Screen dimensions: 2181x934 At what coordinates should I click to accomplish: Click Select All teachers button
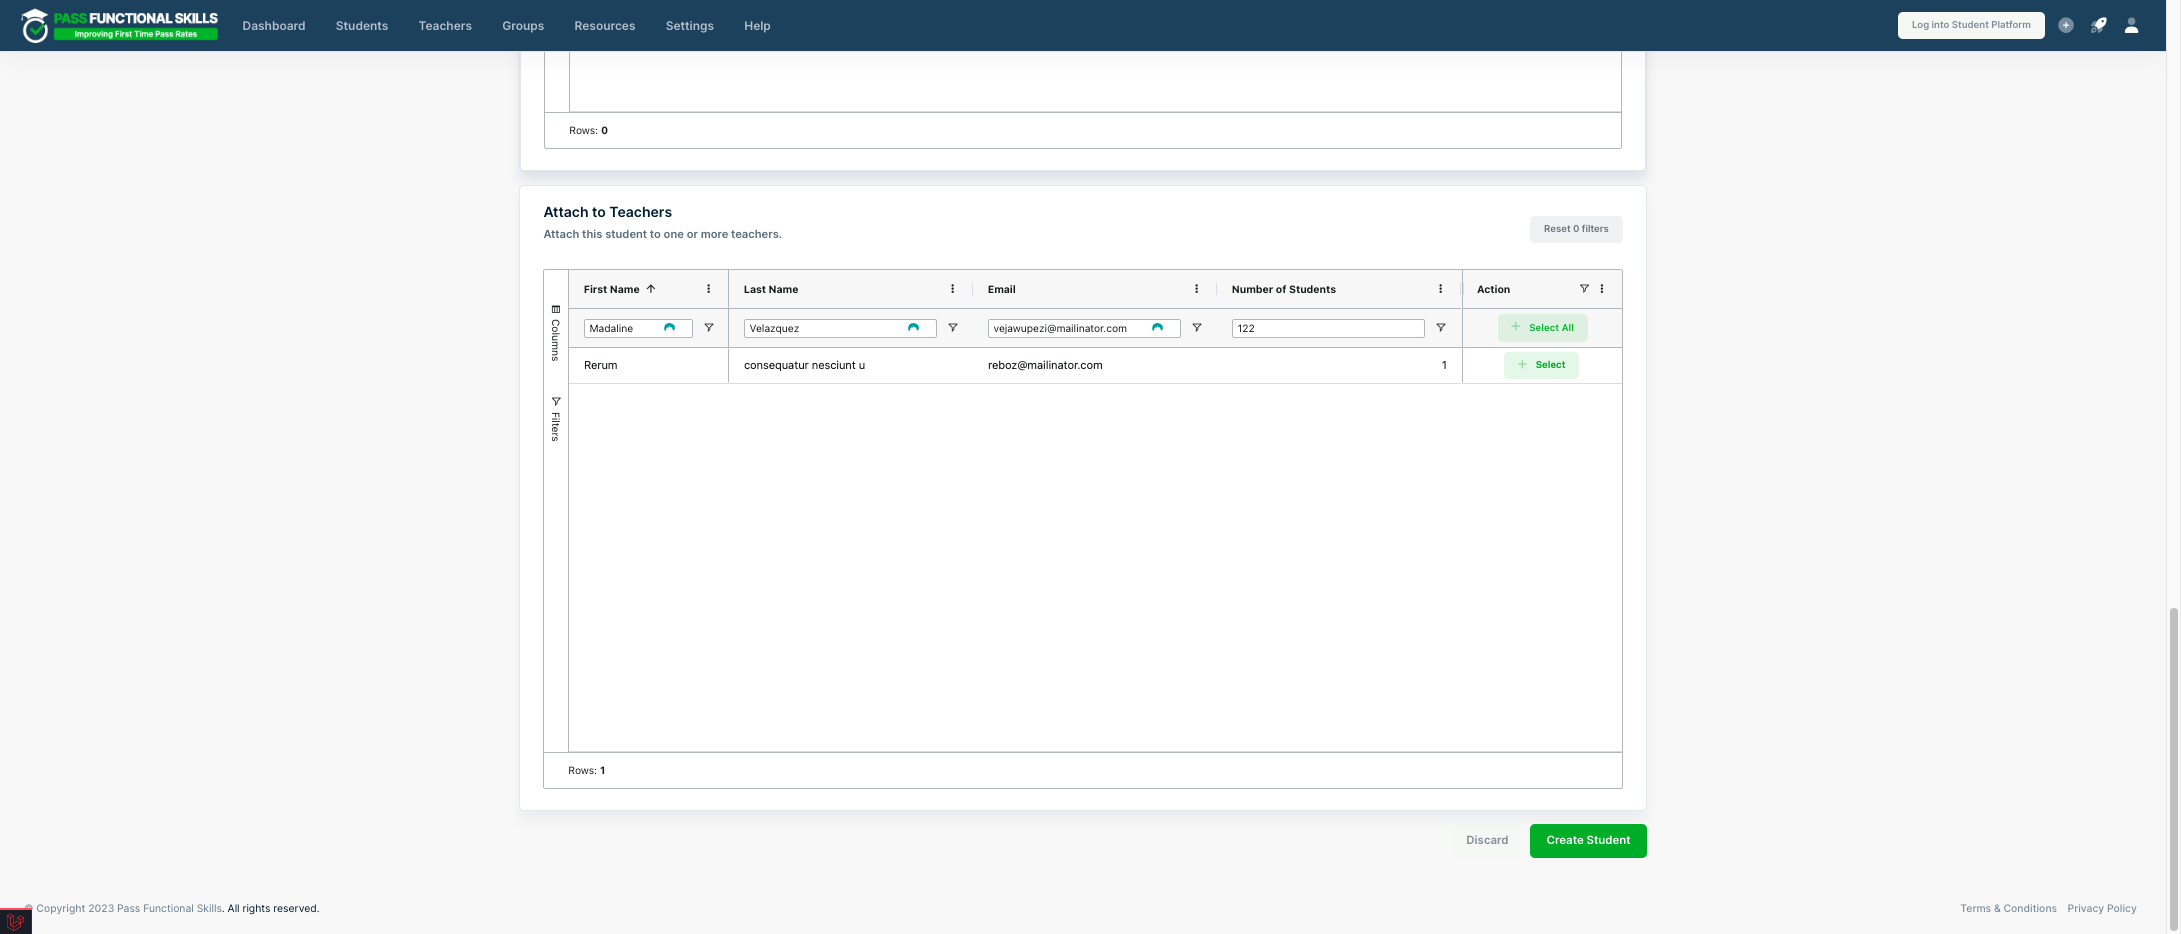pyautogui.click(x=1542, y=328)
